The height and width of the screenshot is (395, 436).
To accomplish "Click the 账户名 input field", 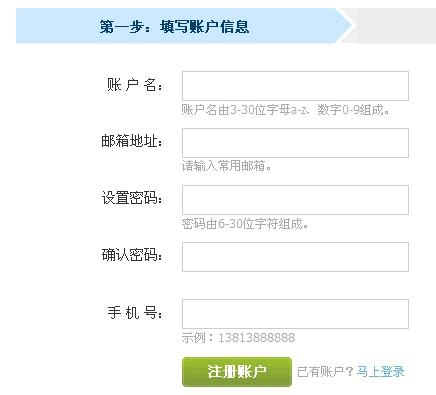I will (295, 86).
